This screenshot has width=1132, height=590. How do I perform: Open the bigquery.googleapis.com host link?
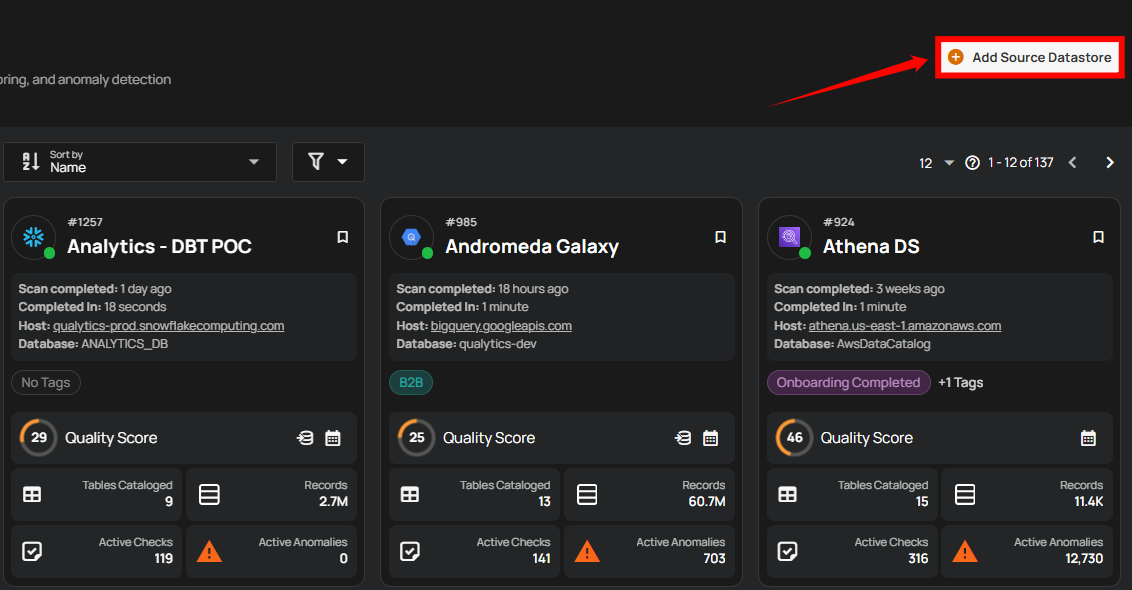click(501, 325)
